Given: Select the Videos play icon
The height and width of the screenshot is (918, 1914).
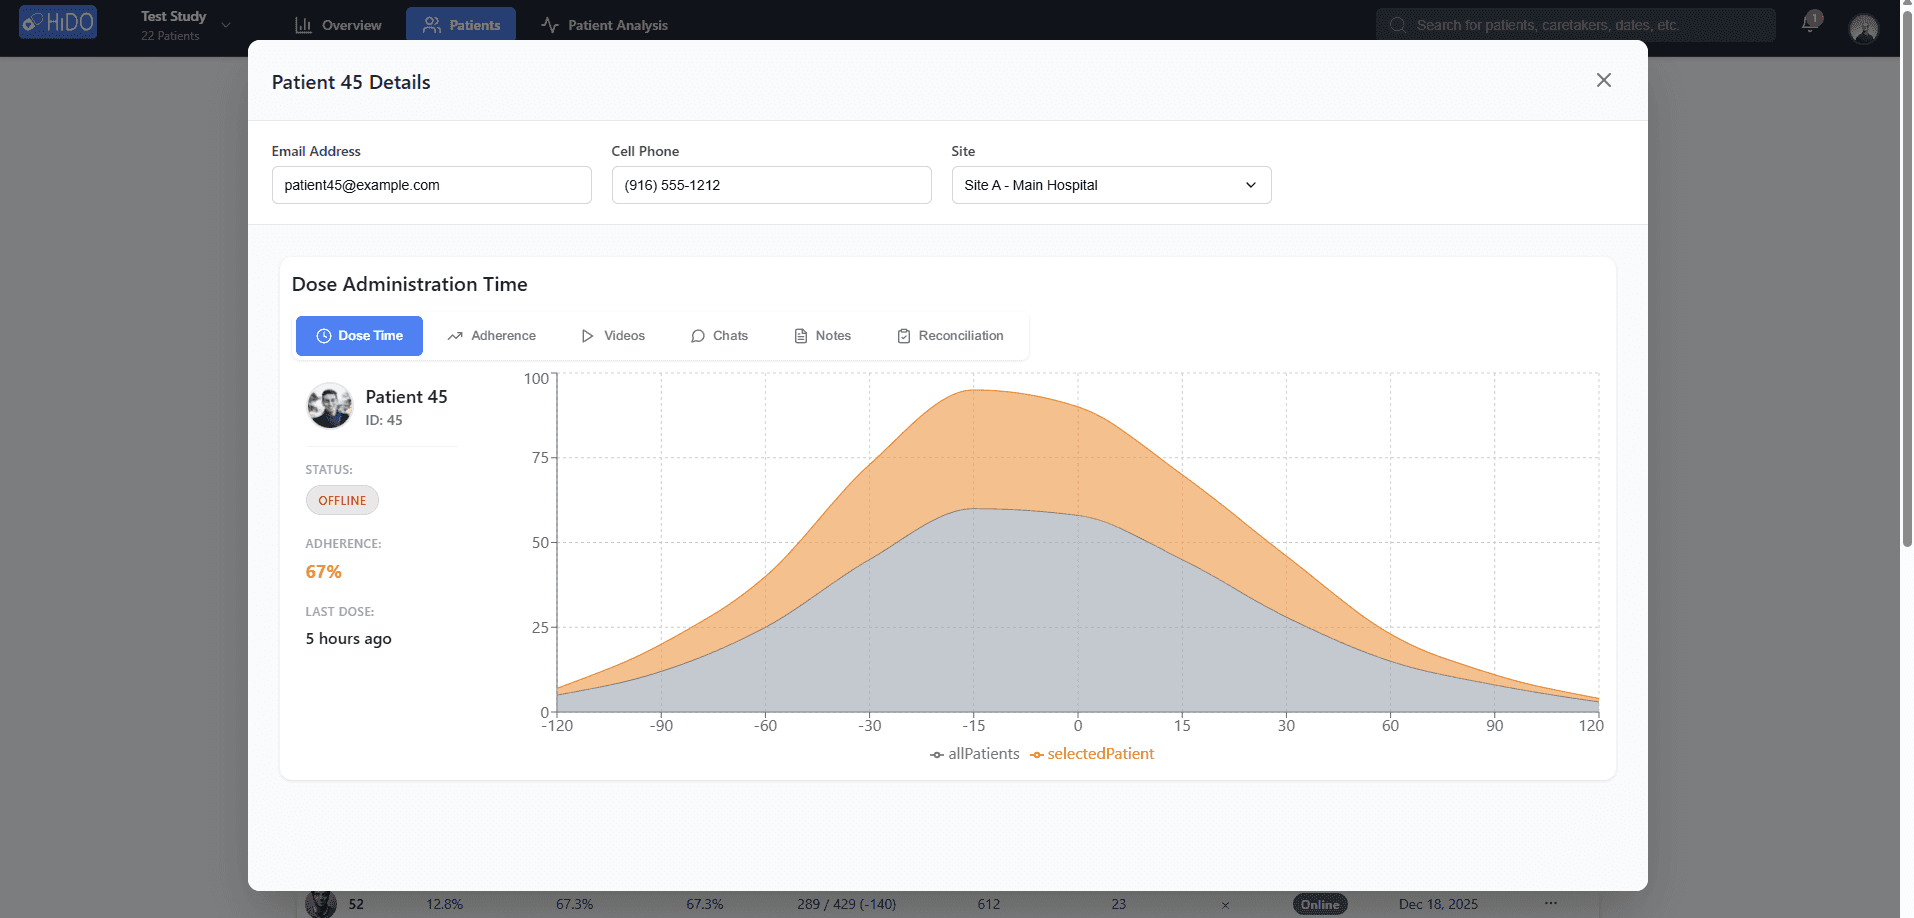Looking at the screenshot, I should 588,336.
